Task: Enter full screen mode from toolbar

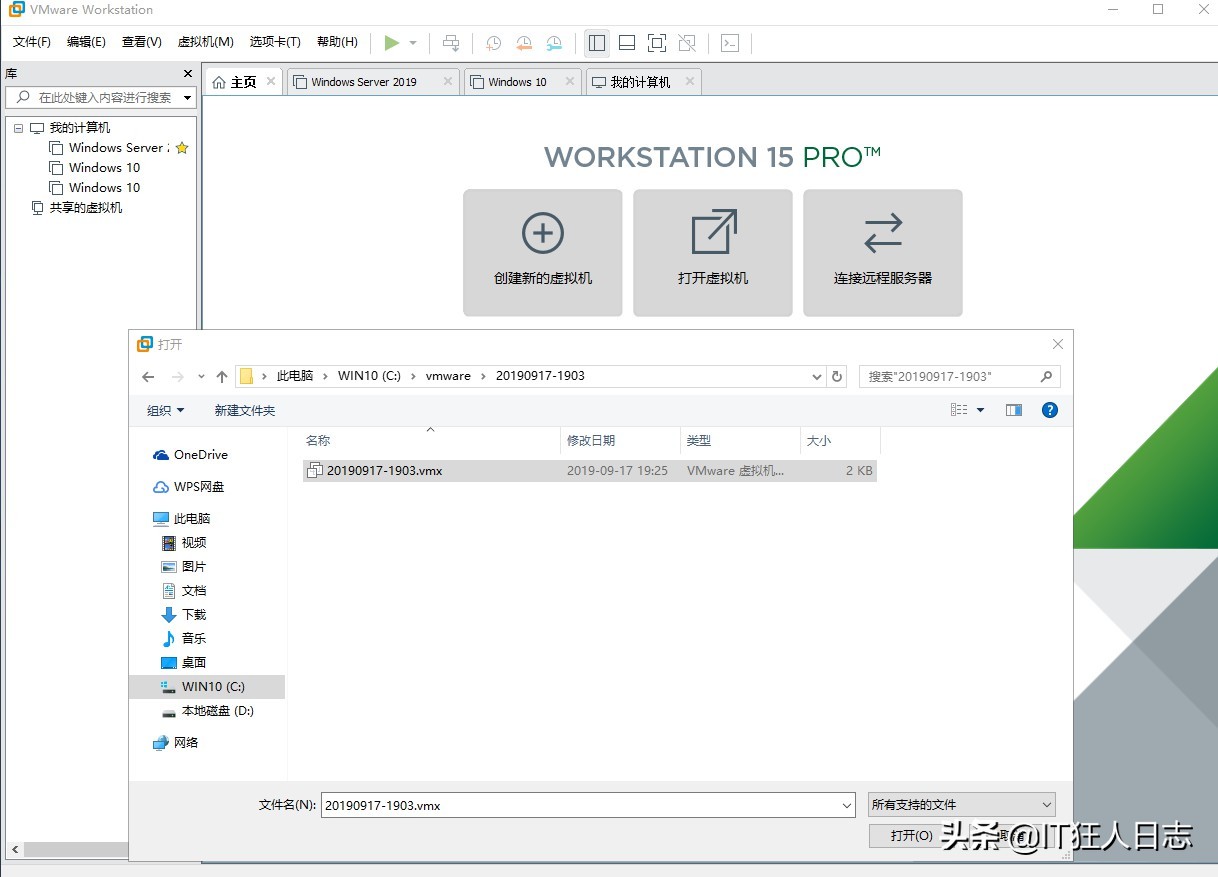Action: coord(656,43)
